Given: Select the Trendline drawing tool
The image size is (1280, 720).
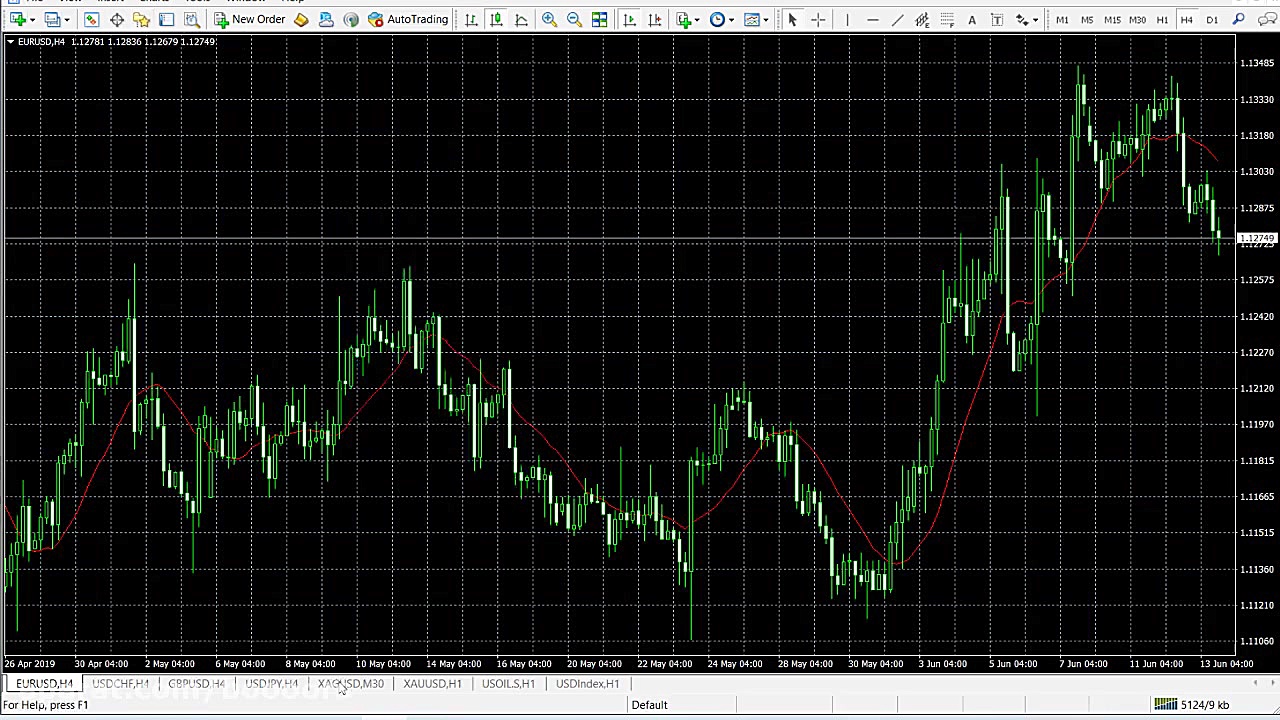Looking at the screenshot, I should (897, 19).
